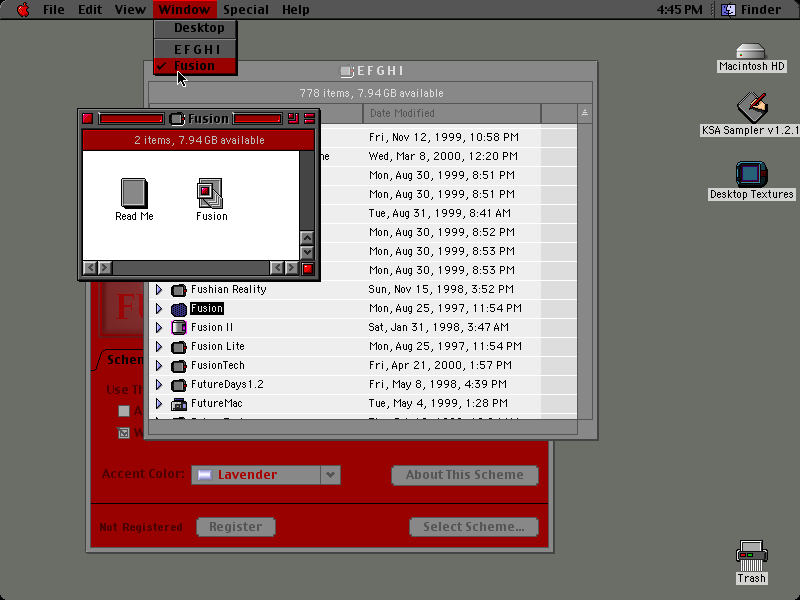Sort by the Date Modified column header
The height and width of the screenshot is (600, 800).
pos(452,113)
